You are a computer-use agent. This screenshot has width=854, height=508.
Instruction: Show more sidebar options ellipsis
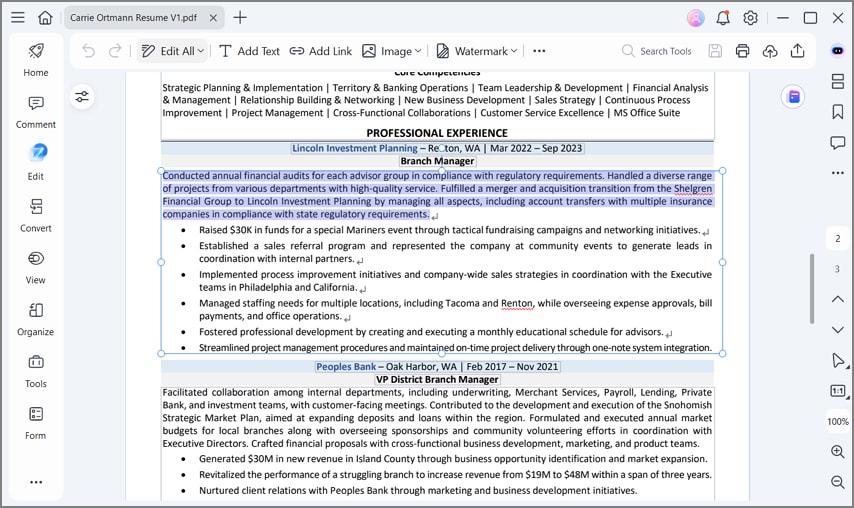36,482
